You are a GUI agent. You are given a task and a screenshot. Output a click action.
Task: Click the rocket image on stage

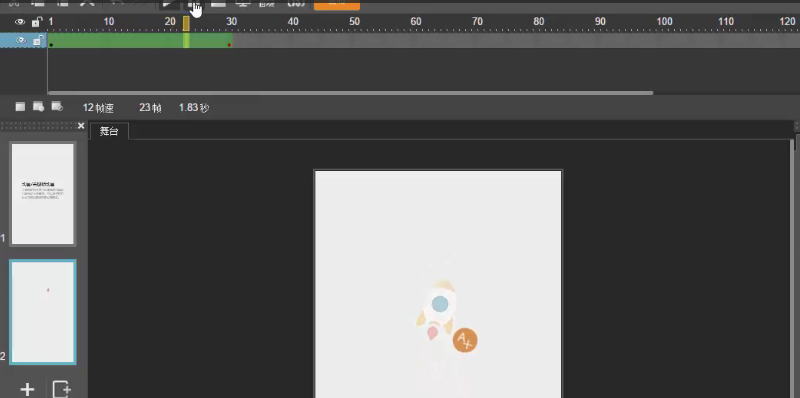pos(438,310)
